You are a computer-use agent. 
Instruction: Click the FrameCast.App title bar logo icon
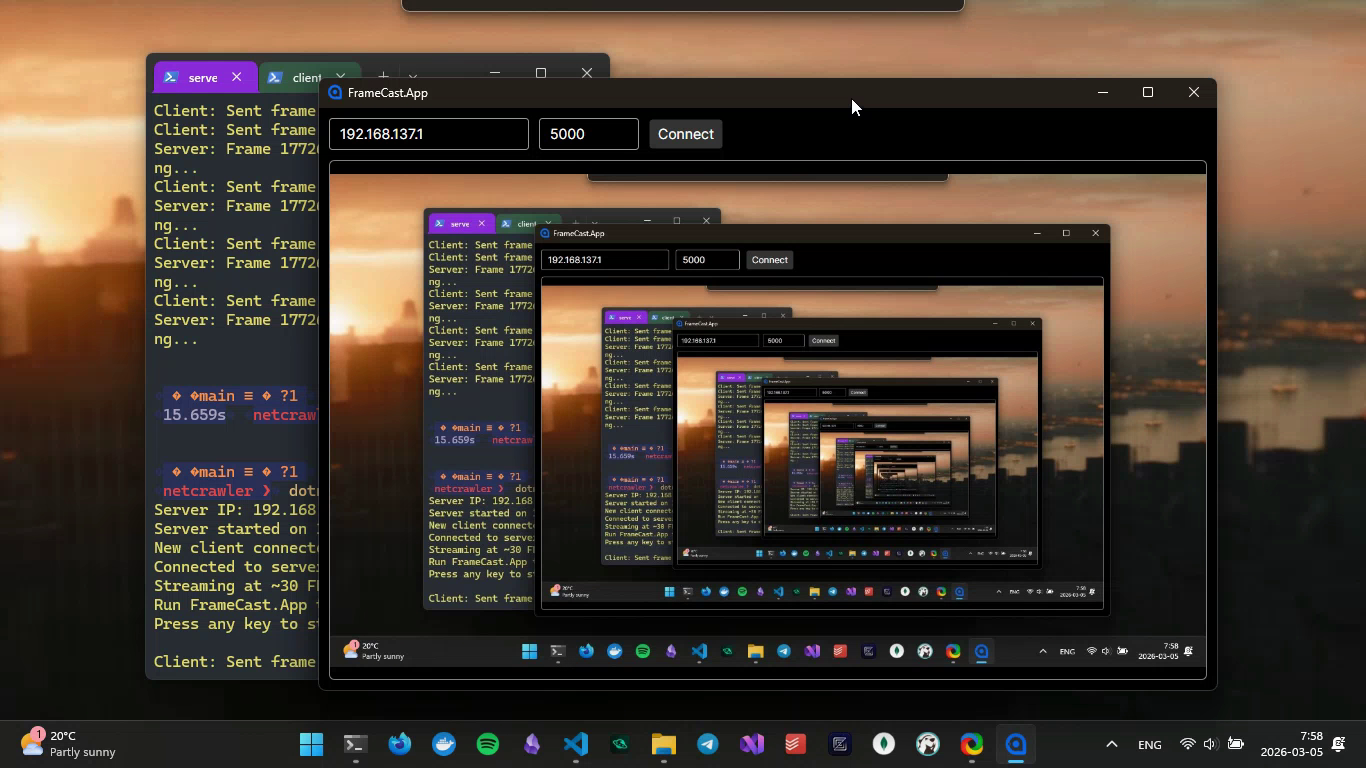pos(335,92)
